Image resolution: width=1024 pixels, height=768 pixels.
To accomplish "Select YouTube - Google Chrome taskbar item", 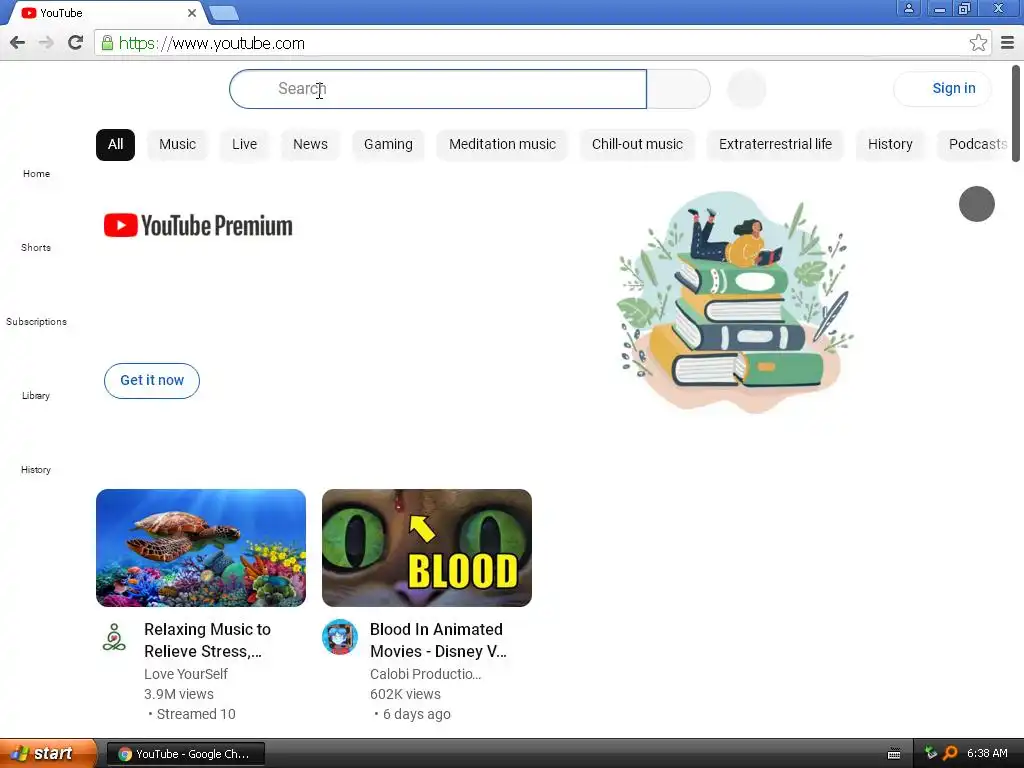I will tap(185, 754).
